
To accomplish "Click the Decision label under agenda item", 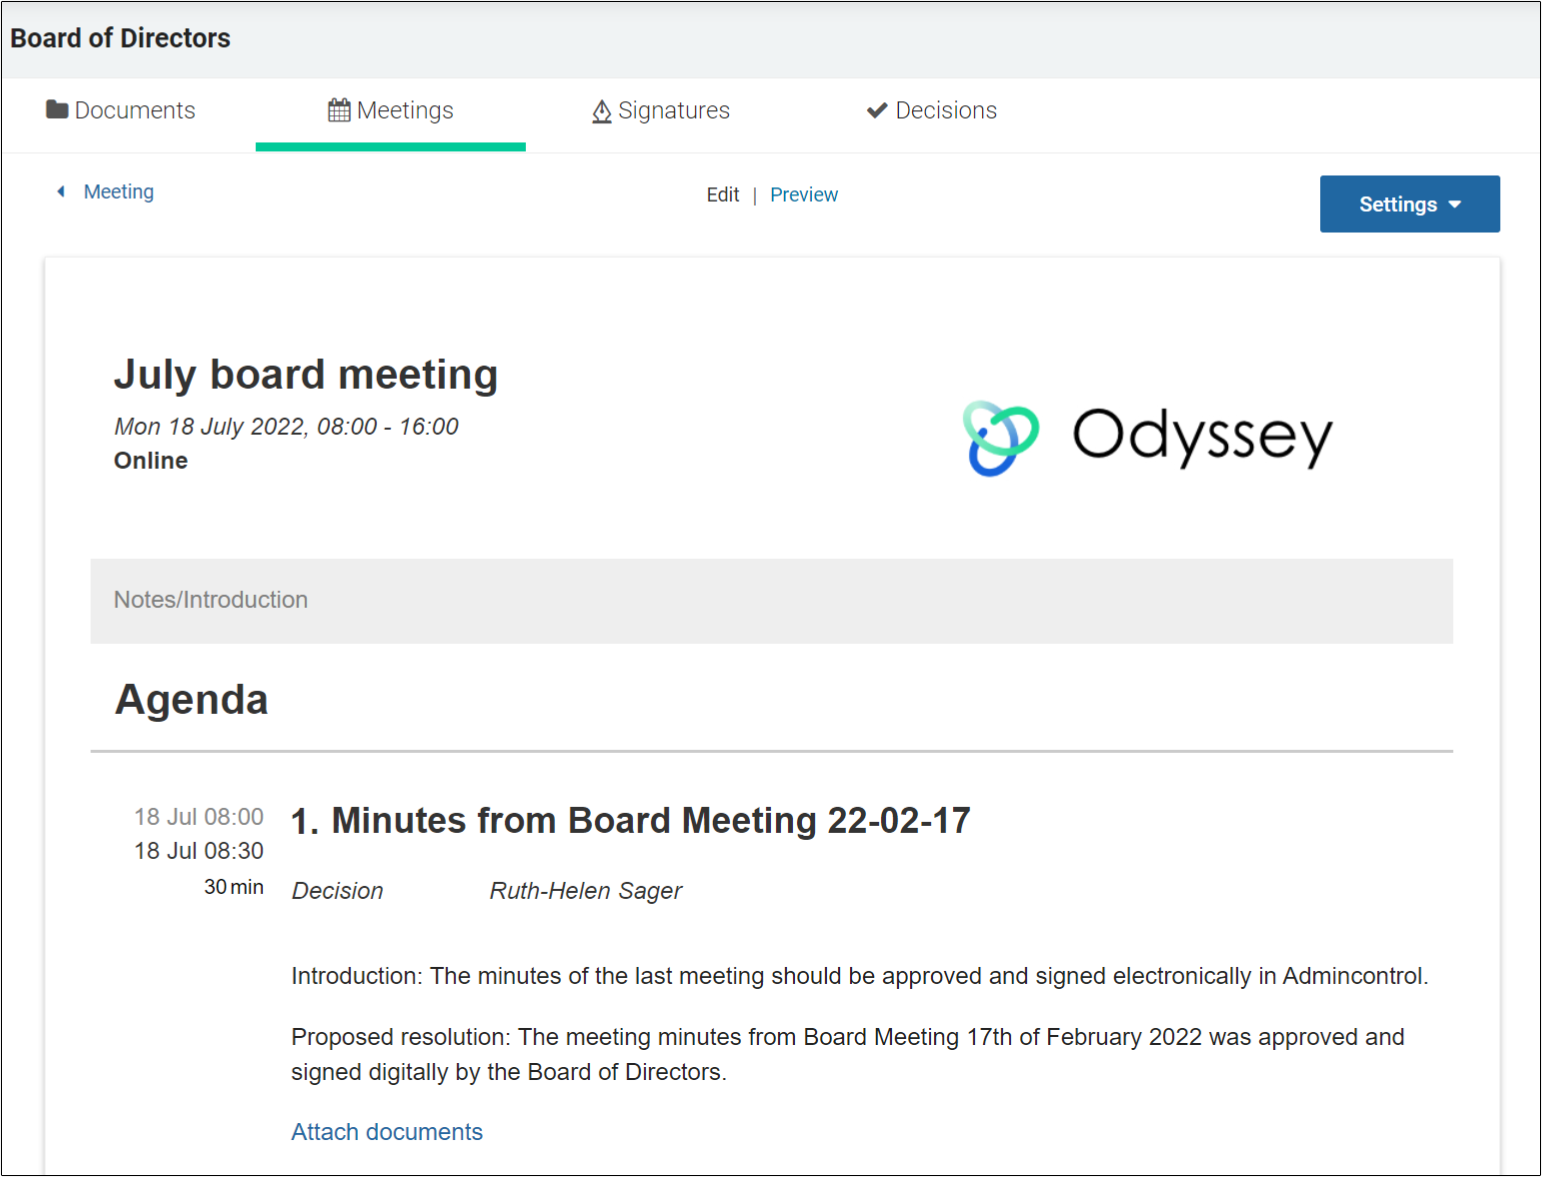I will pos(337,890).
